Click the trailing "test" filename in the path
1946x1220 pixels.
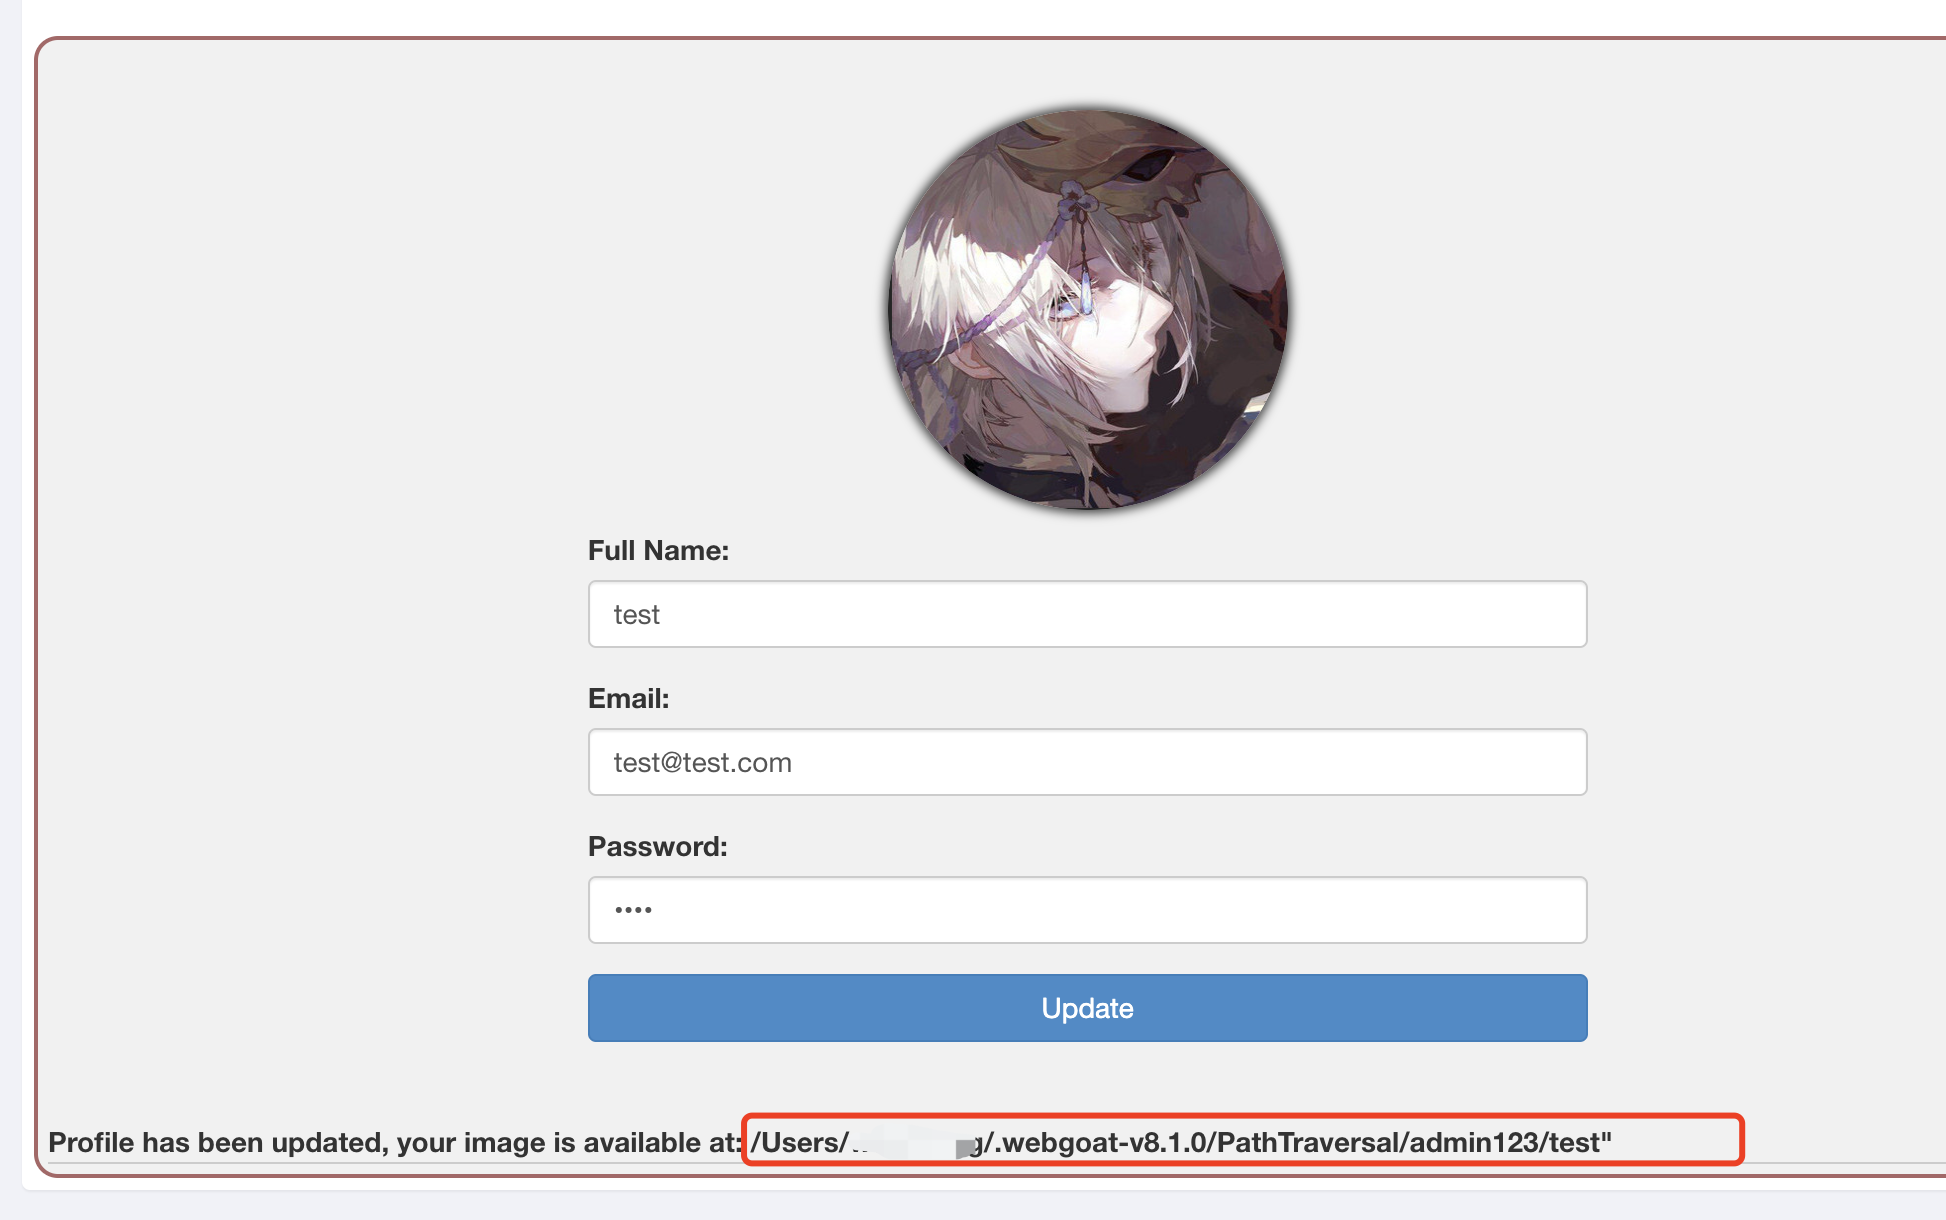tap(1575, 1142)
